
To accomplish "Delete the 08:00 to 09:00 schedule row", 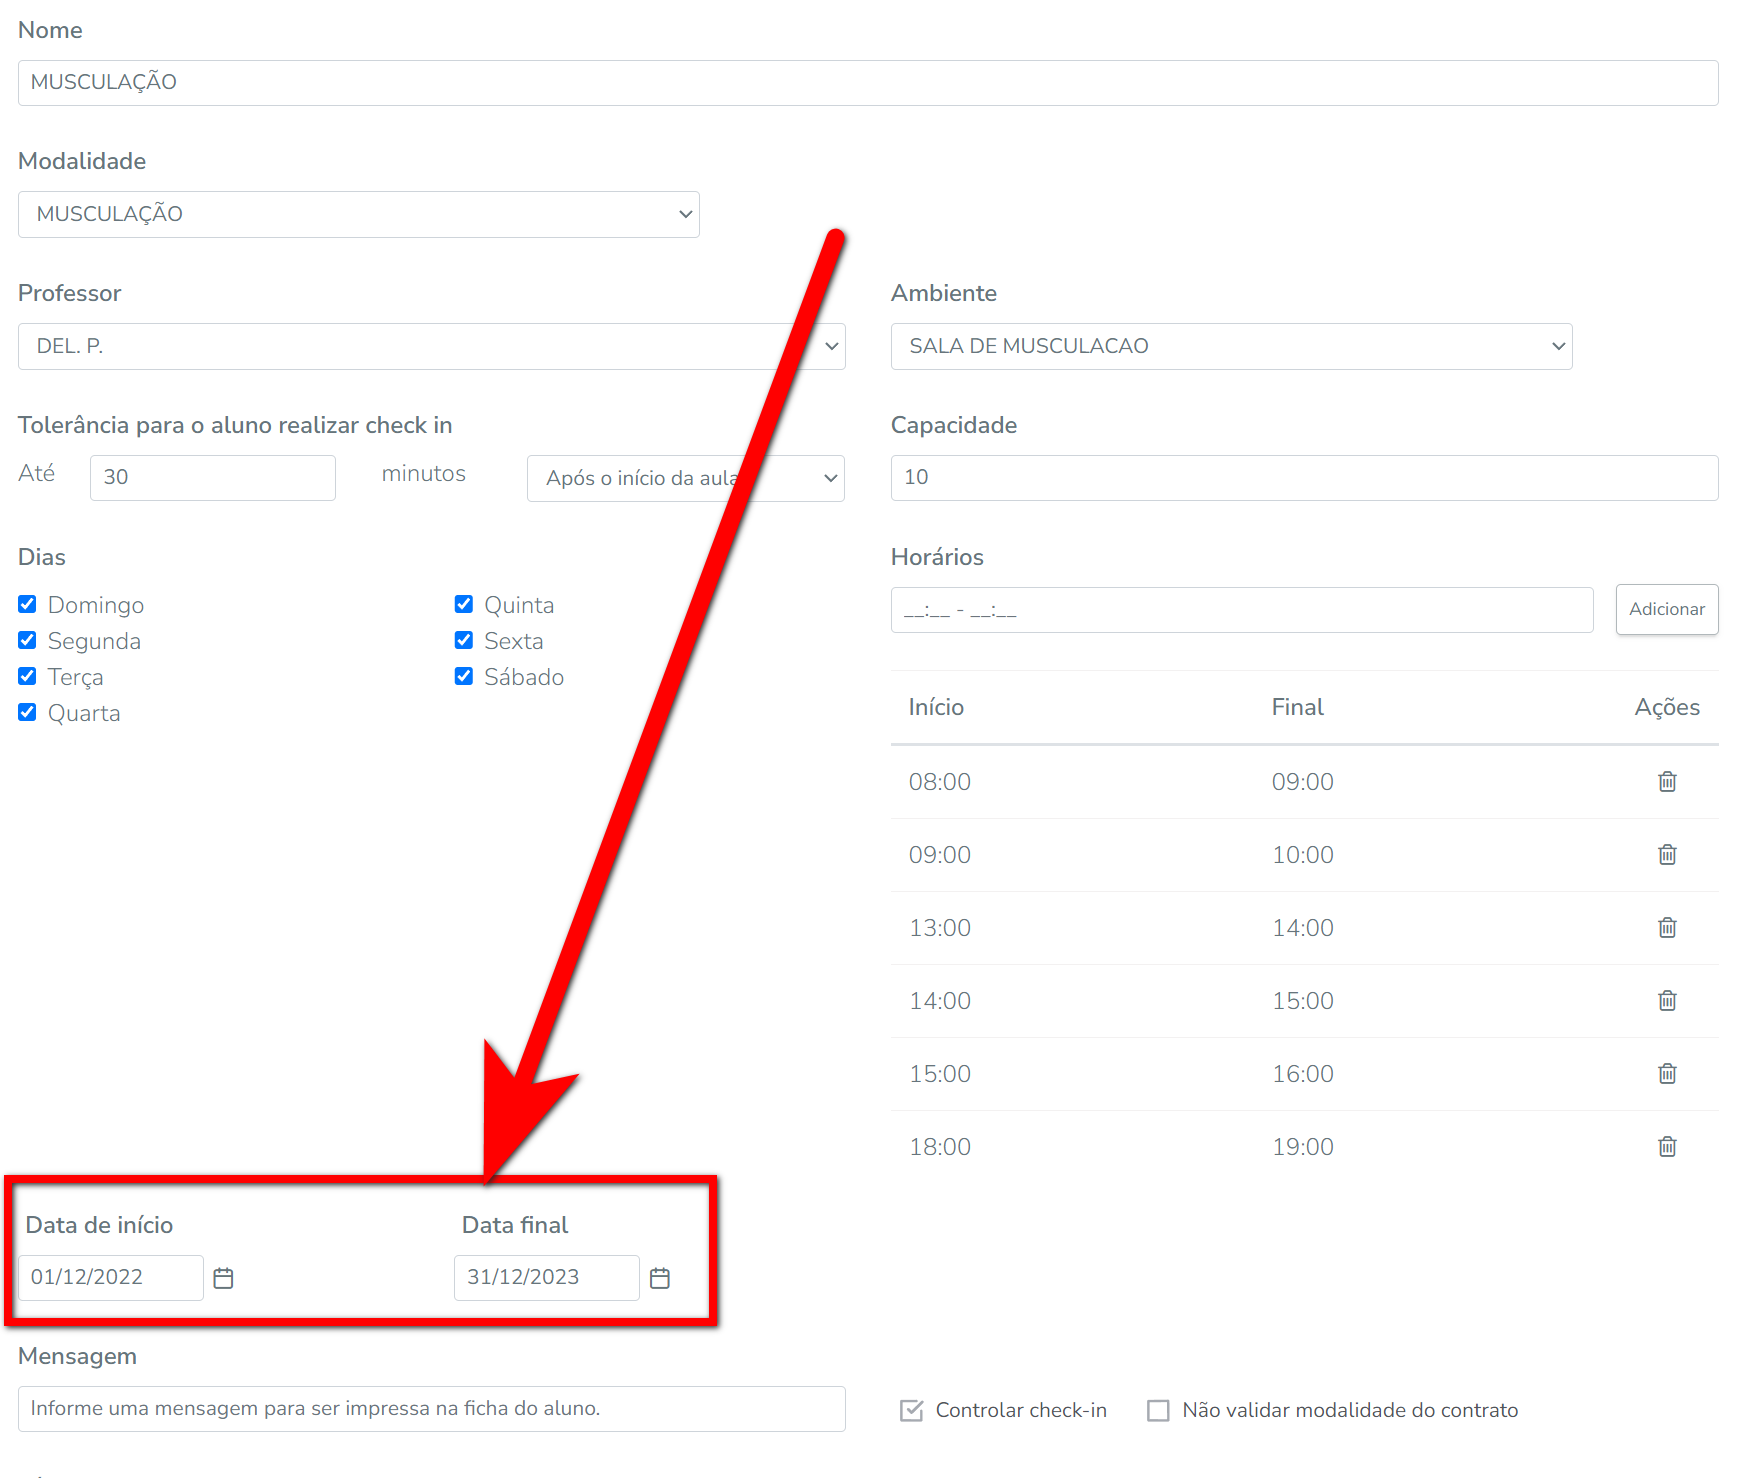I will pyautogui.click(x=1667, y=782).
